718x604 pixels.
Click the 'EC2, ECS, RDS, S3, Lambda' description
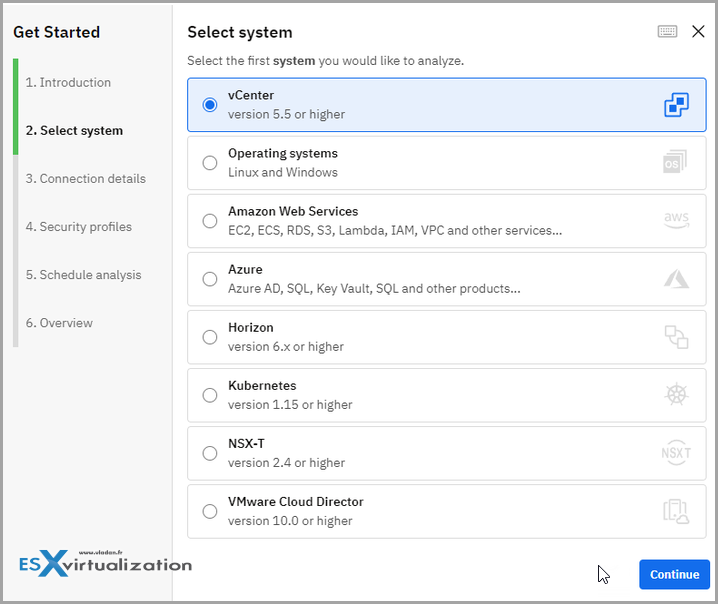pos(395,230)
